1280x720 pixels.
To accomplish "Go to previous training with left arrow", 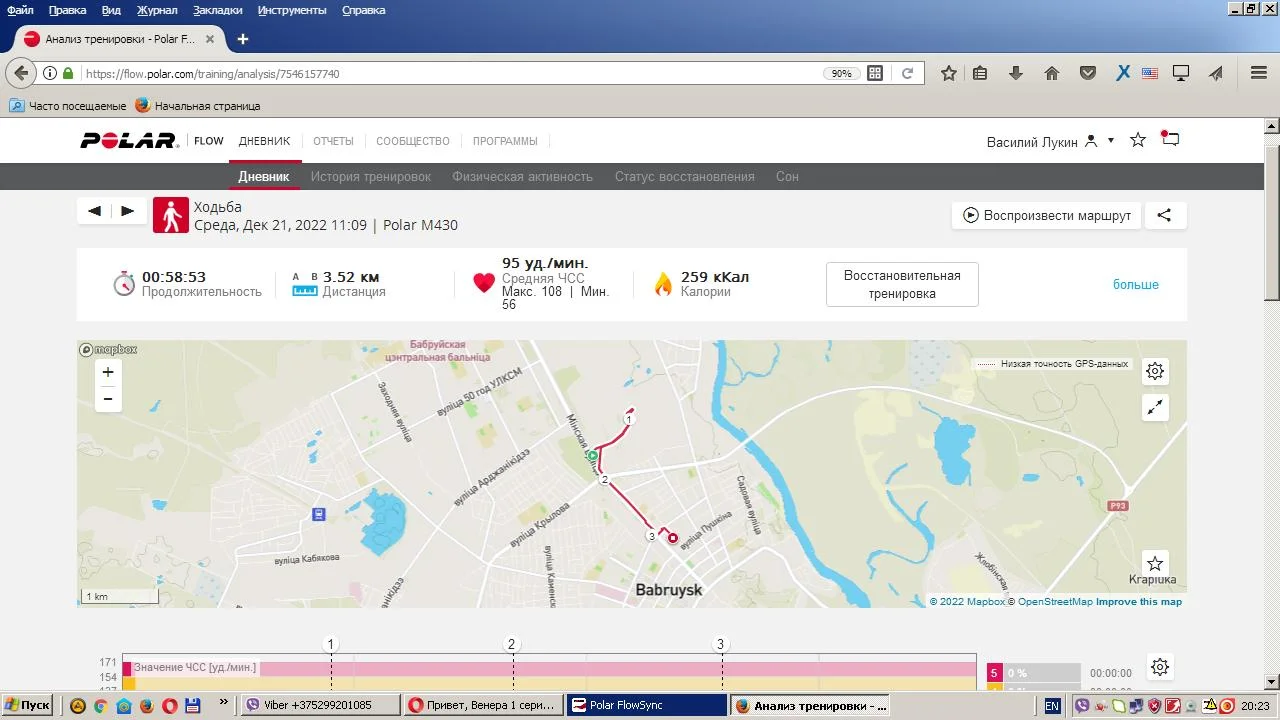I will [x=94, y=211].
